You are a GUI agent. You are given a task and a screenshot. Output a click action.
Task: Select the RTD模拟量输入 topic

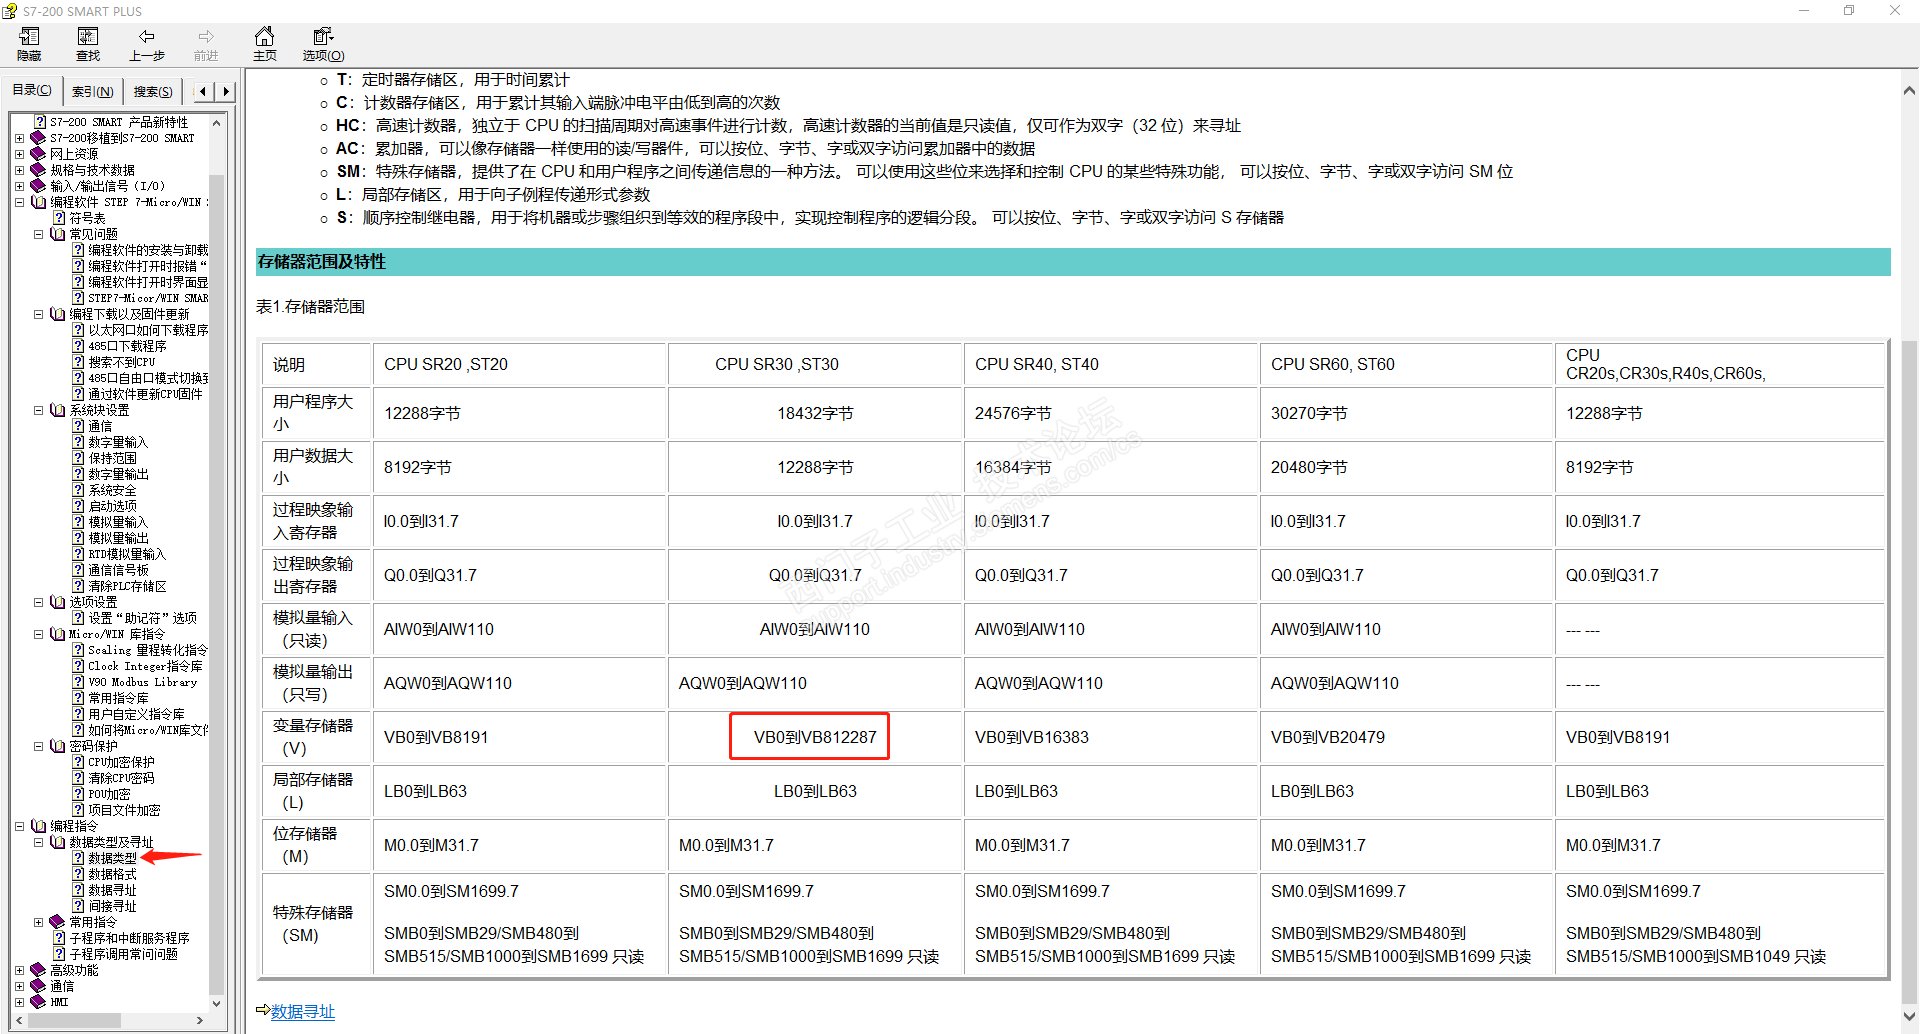click(127, 554)
